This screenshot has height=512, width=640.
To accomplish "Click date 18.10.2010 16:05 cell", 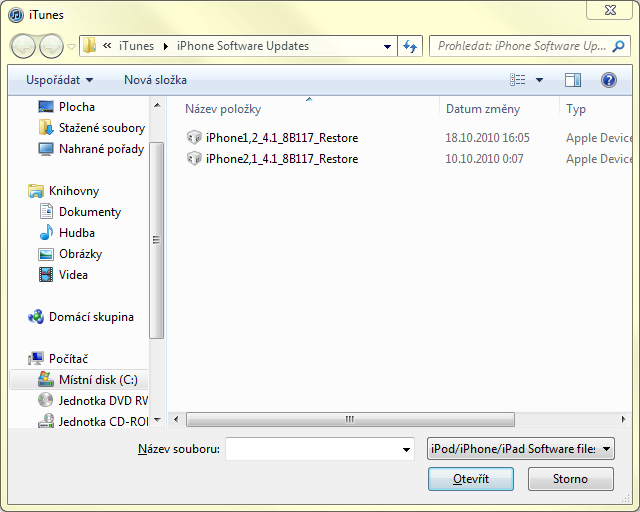I will click(487, 138).
